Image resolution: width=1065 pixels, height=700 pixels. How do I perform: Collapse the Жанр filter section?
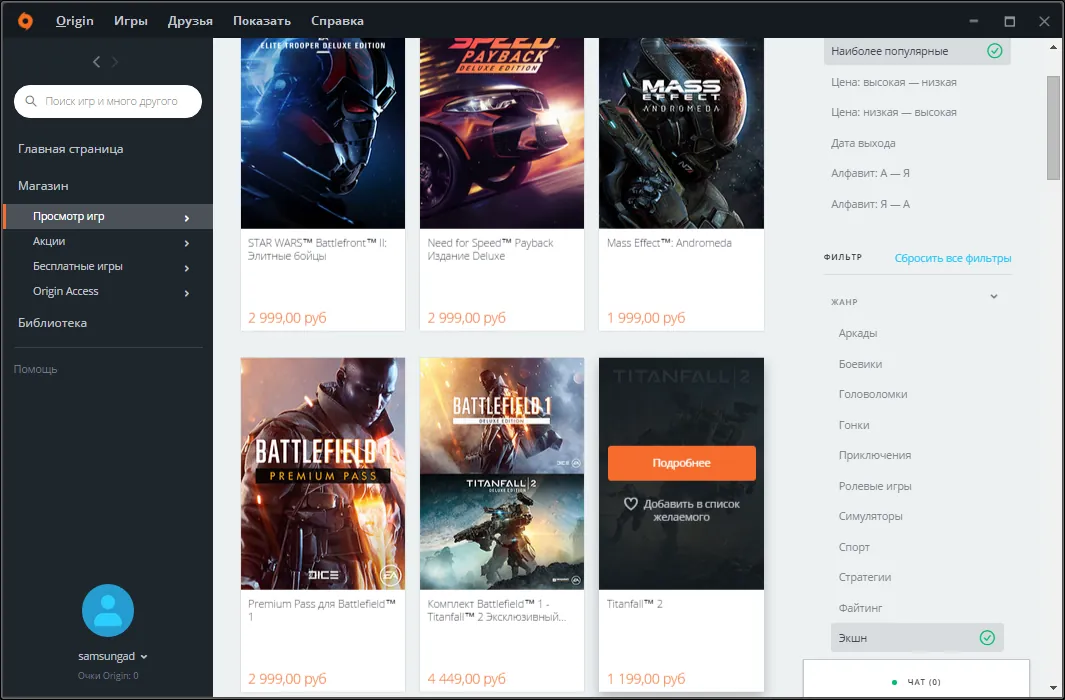(x=993, y=297)
